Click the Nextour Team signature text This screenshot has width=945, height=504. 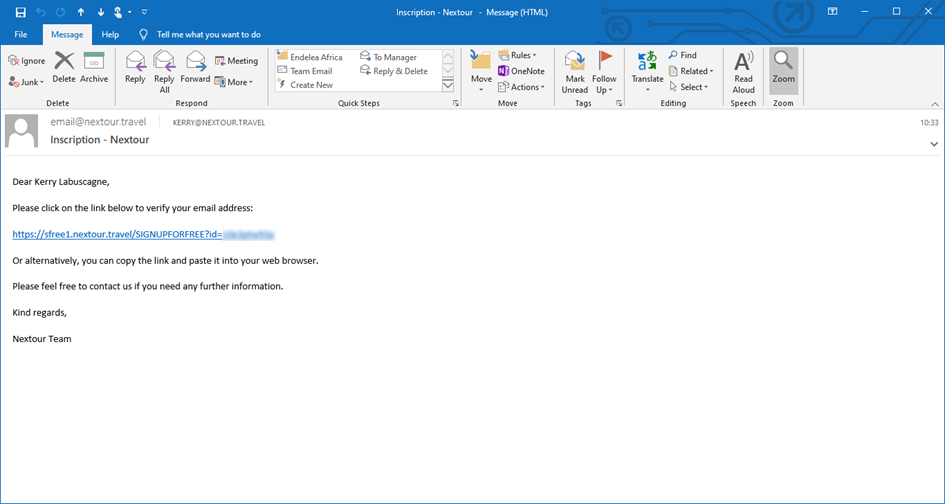point(42,339)
